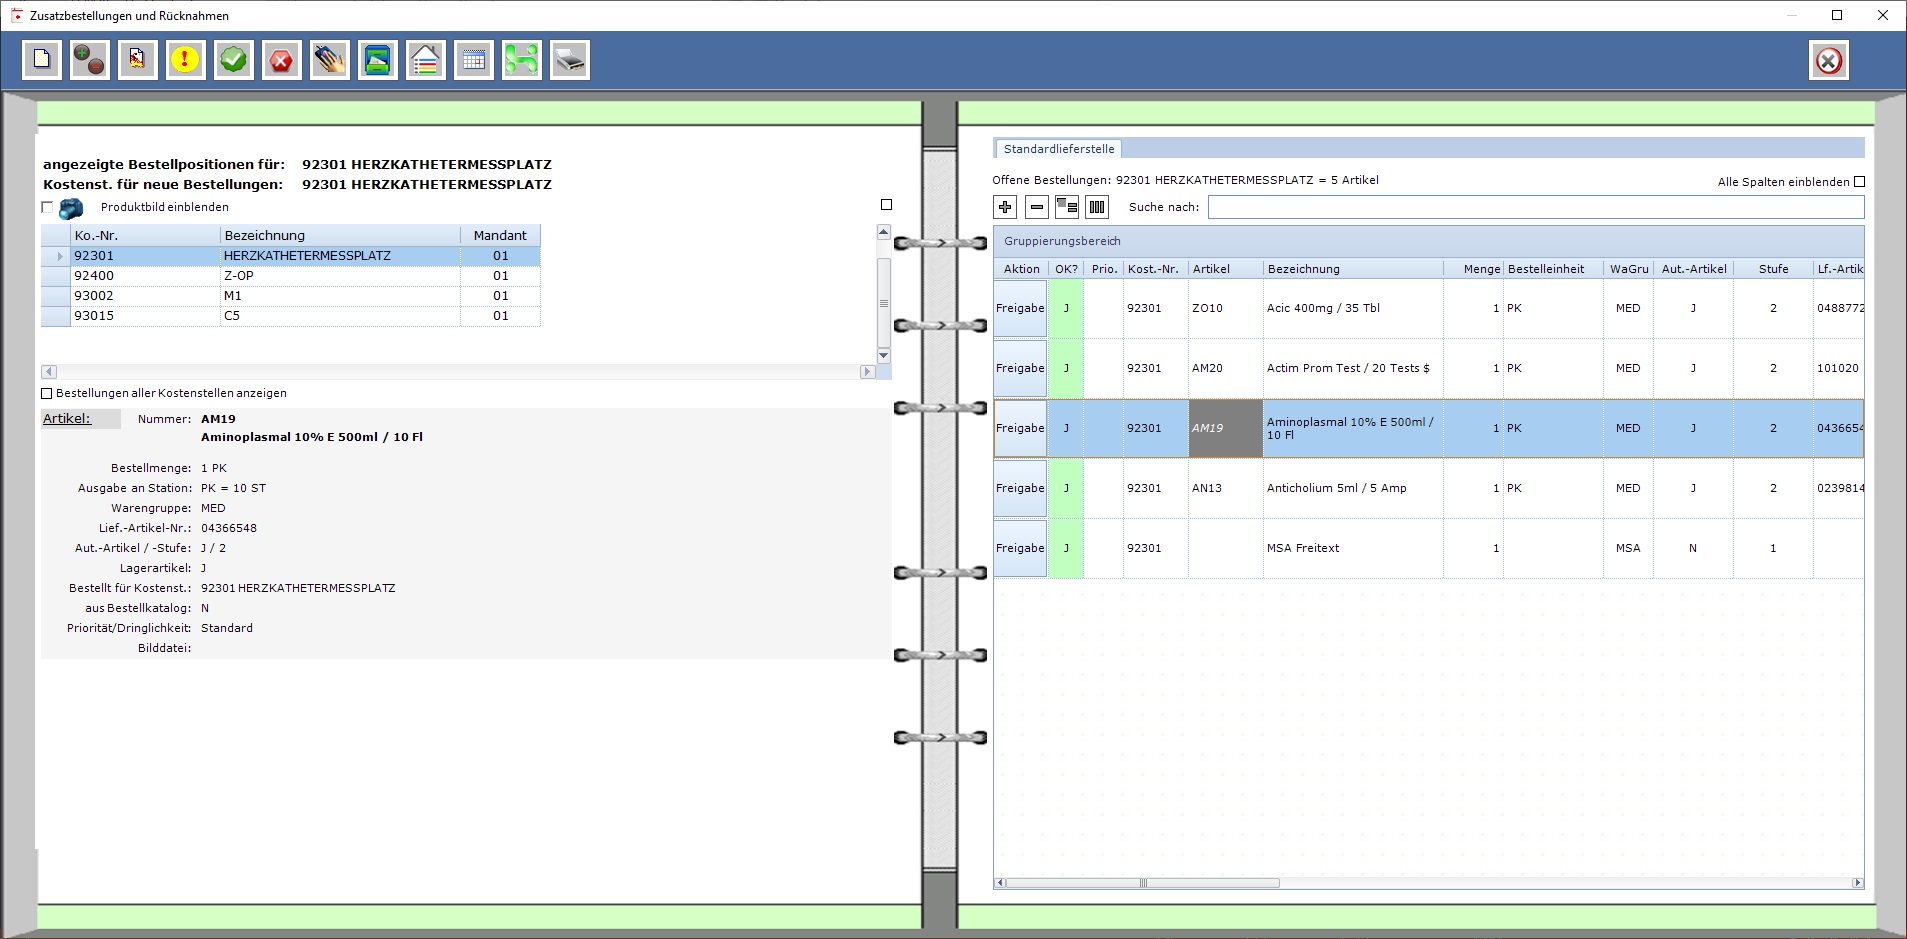Screen dimensions: 1907x939
Task: Click the minus collapse-all icon above the order grid
Action: 1037,207
